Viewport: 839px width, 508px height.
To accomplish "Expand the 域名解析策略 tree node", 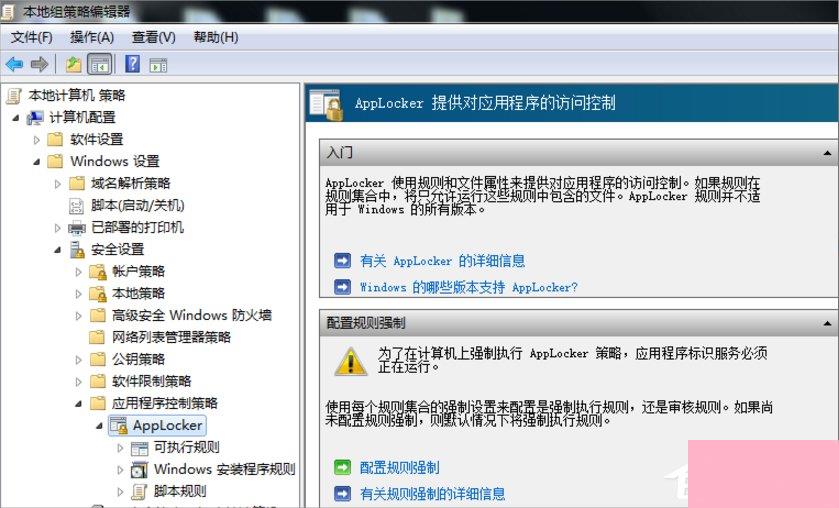I will [x=58, y=184].
